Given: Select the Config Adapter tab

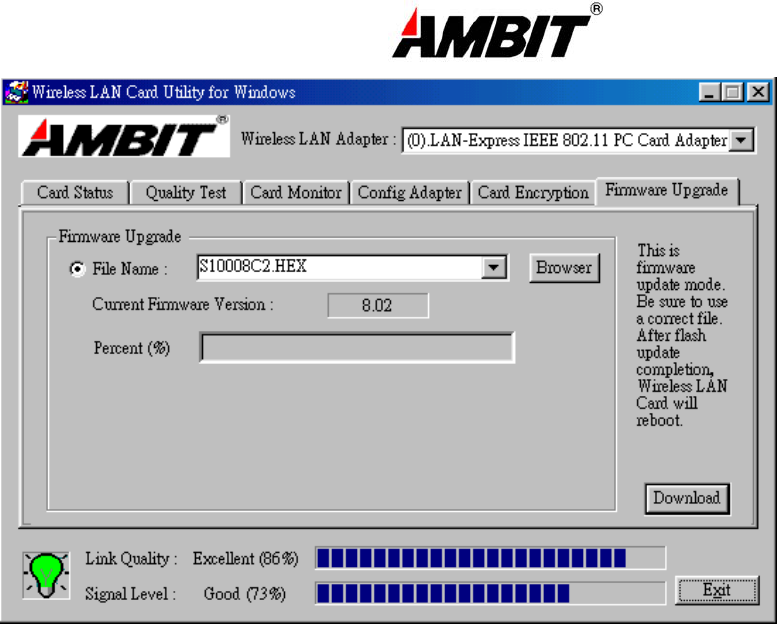Looking at the screenshot, I should 409,192.
